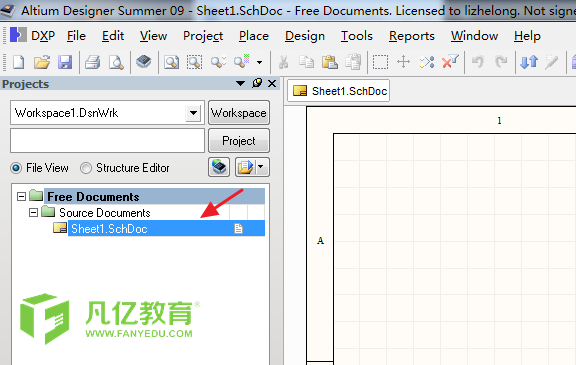Viewport: 576px width, 365px height.
Task: Zoom on selected objects icon
Action: pos(218,61)
